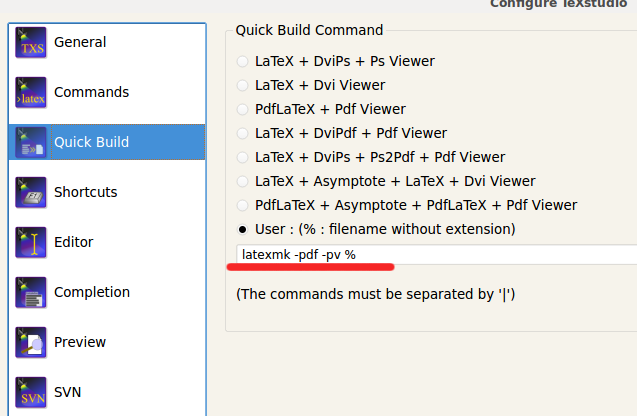
Task: Select LaTeX + DviPs + Ps Viewer option
Action: point(243,61)
